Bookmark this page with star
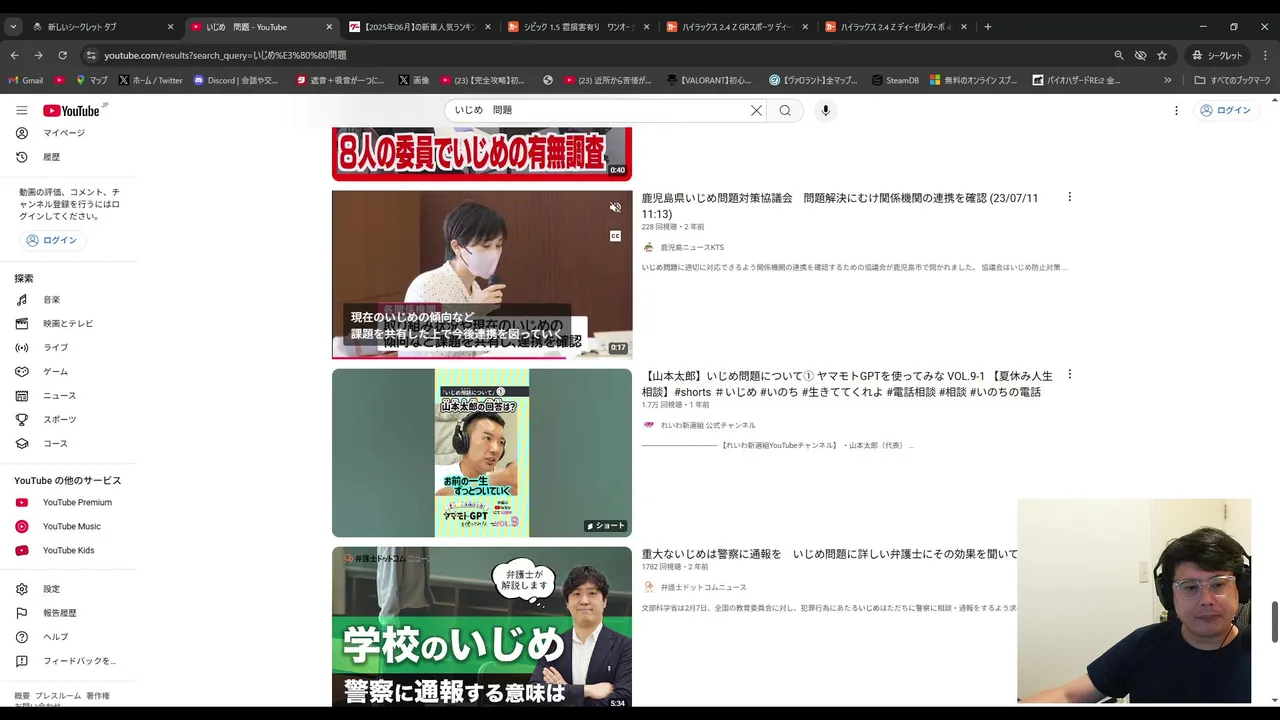Screen dimensions: 1280x720 [x=1162, y=55]
